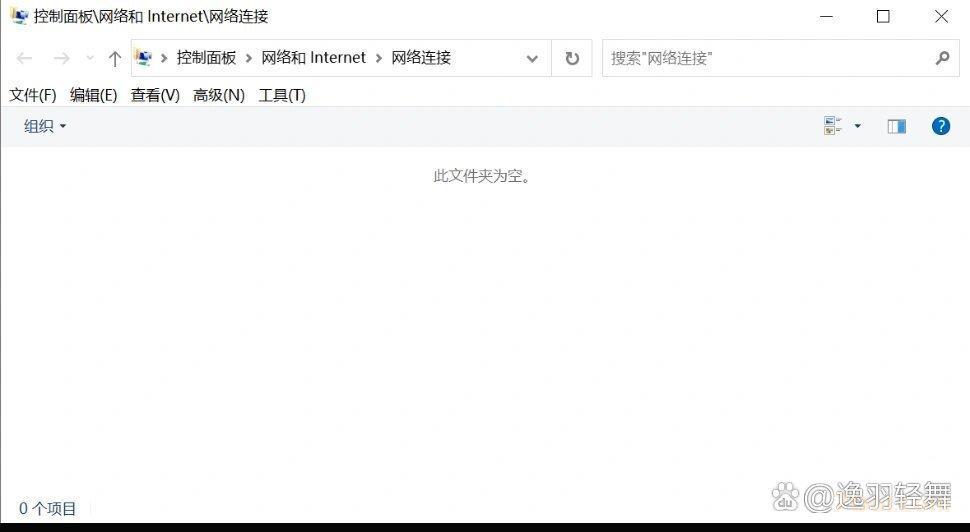Click the forward navigation arrow
The image size is (970, 532).
pos(61,58)
